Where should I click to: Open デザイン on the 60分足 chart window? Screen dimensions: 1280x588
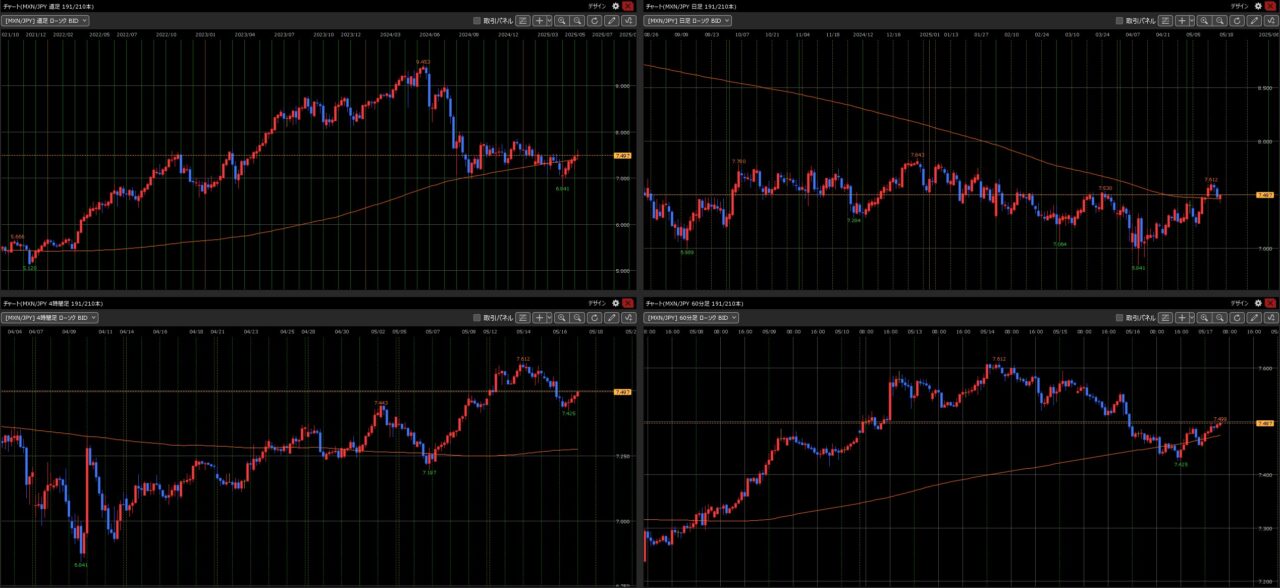(1241, 303)
